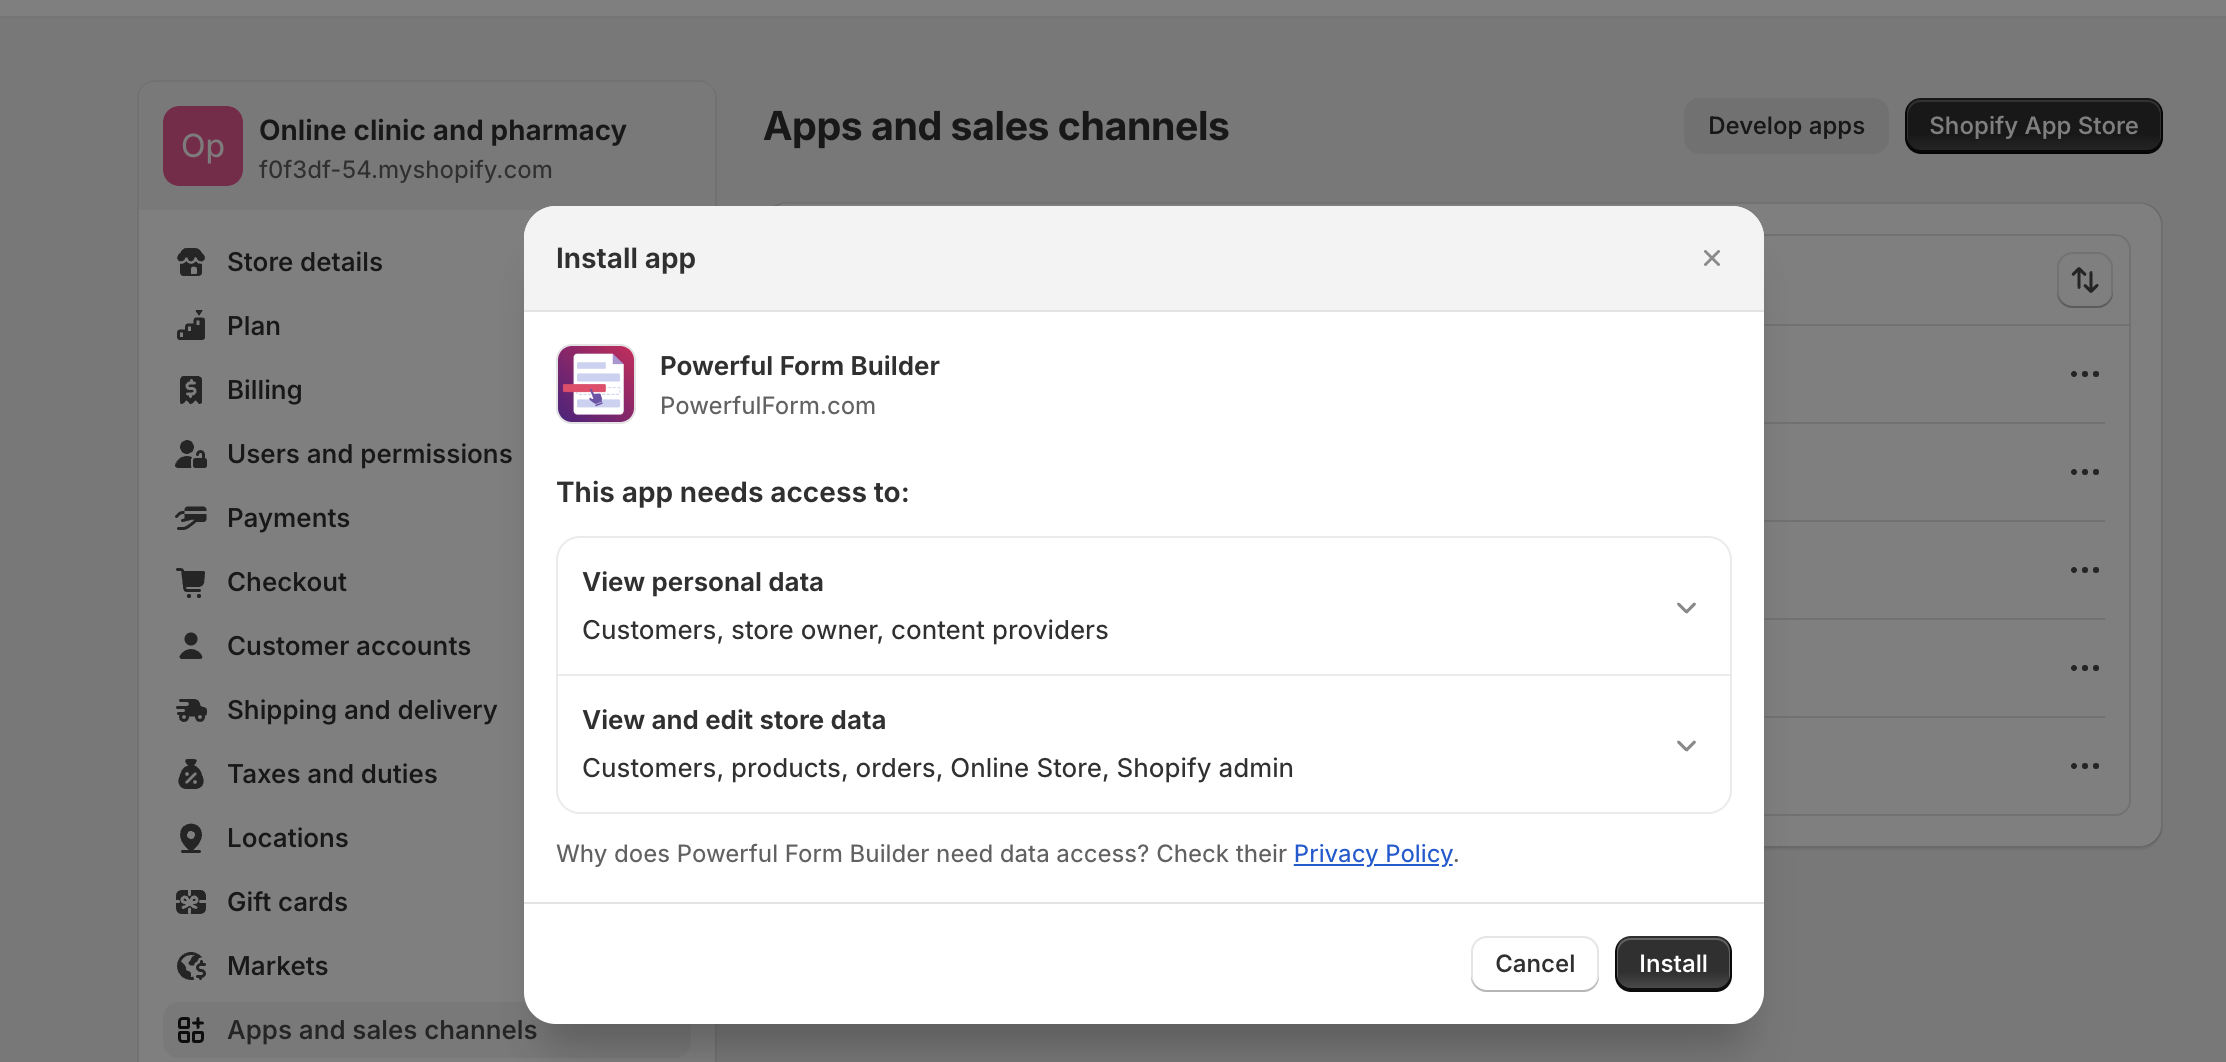This screenshot has width=2226, height=1062.
Task: Select the Payments card icon
Action: point(191,517)
